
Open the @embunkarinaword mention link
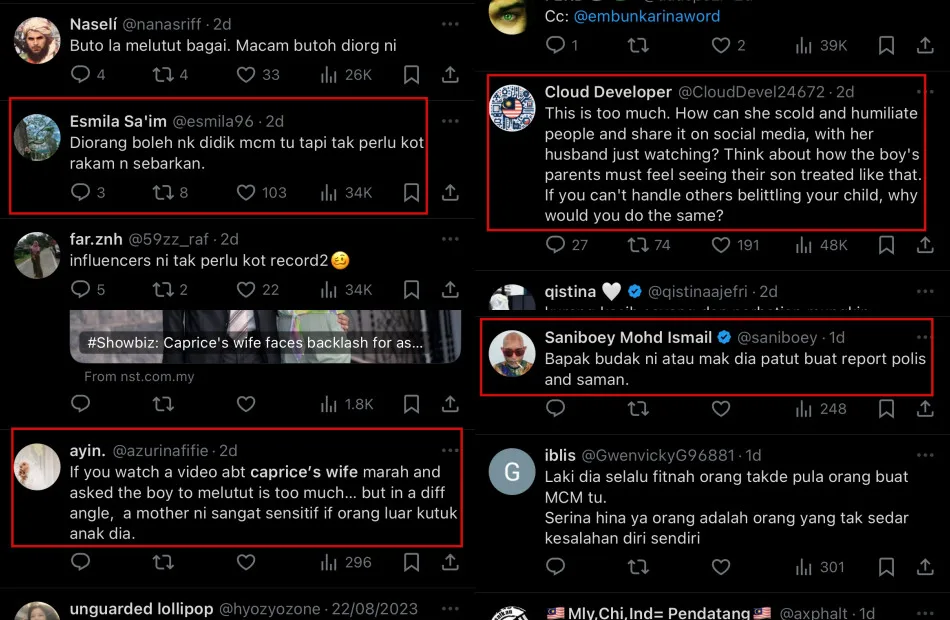point(647,16)
